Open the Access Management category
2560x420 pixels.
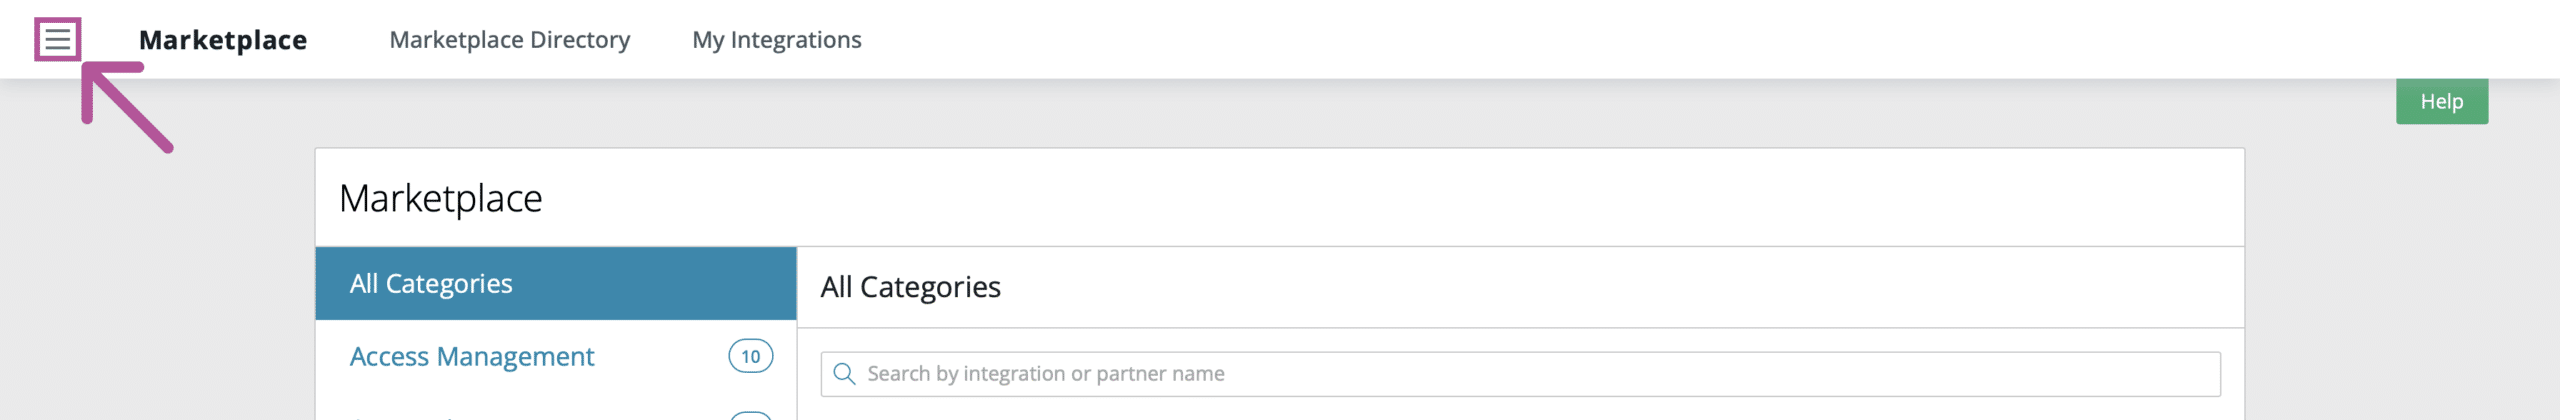pyautogui.click(x=472, y=357)
